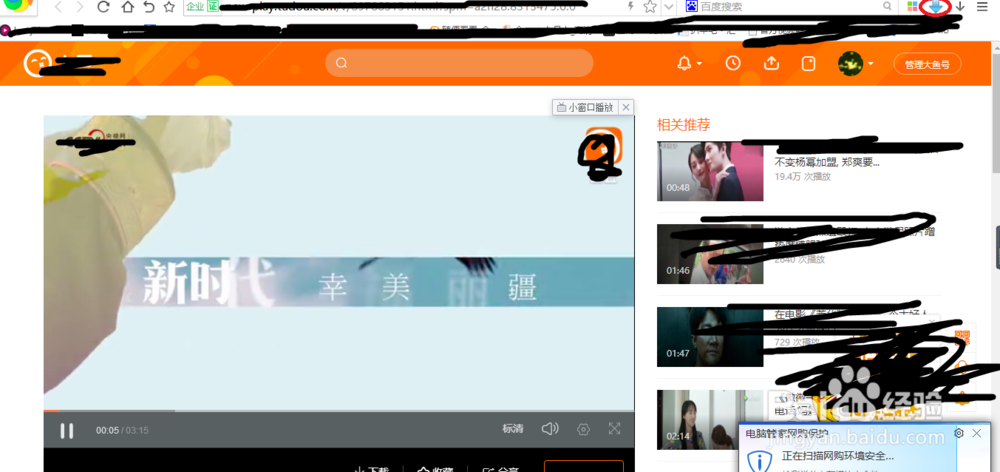Expand the address bar dropdown arrow
Viewport: 1000px width, 472px height.
point(668,6)
